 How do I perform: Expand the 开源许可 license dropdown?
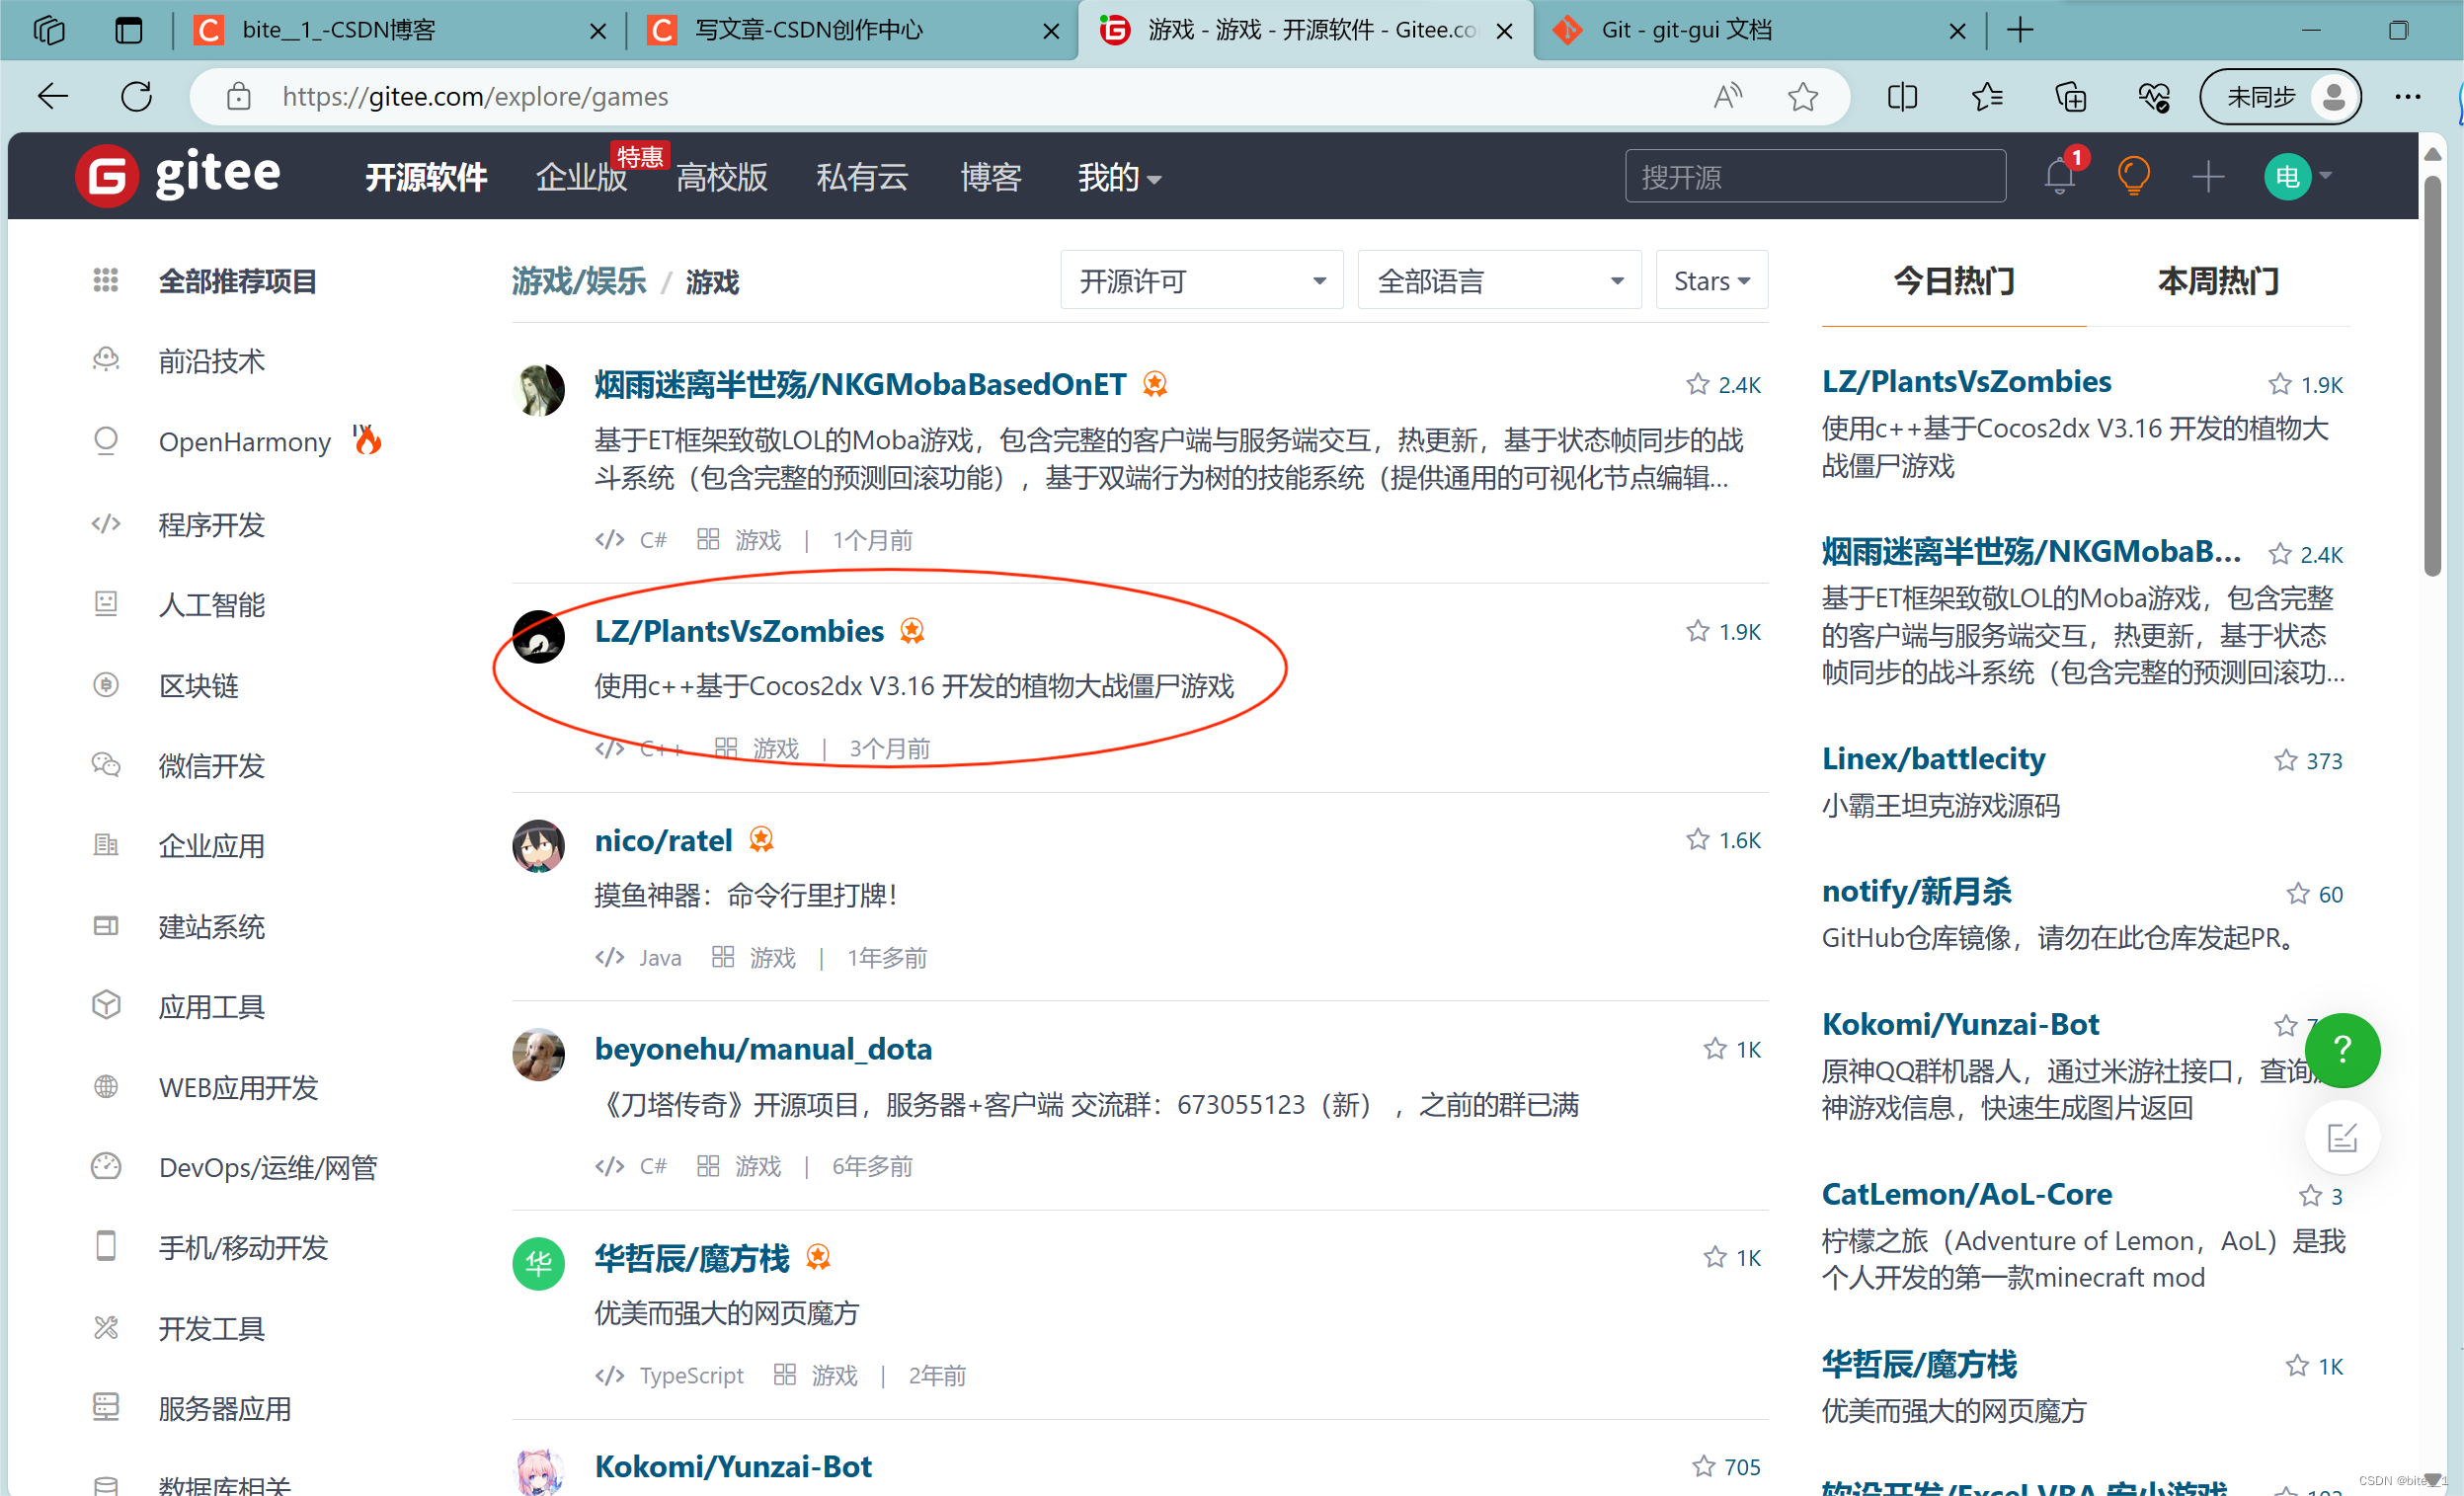pos(1201,281)
